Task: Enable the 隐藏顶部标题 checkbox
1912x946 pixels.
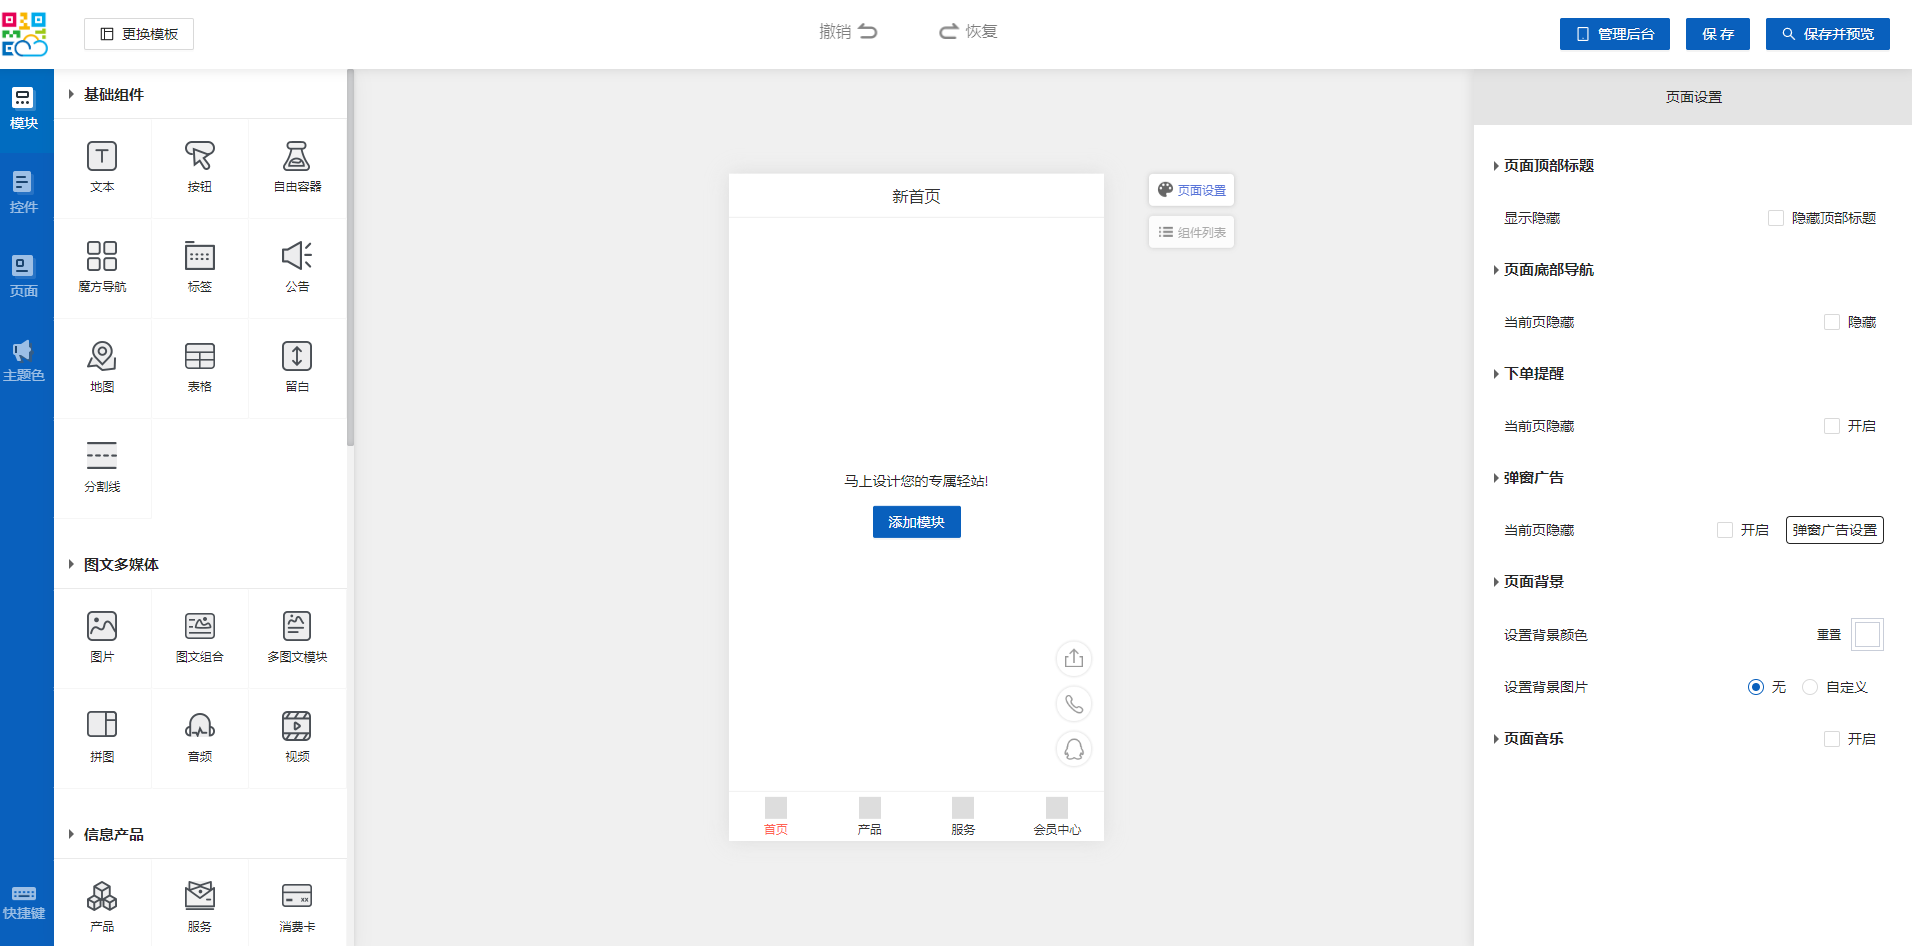Action: click(x=1776, y=218)
